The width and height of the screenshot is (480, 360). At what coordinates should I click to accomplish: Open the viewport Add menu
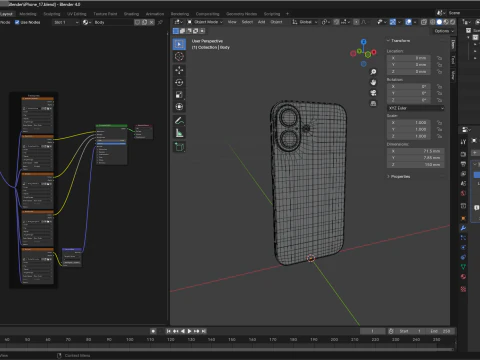coord(262,22)
